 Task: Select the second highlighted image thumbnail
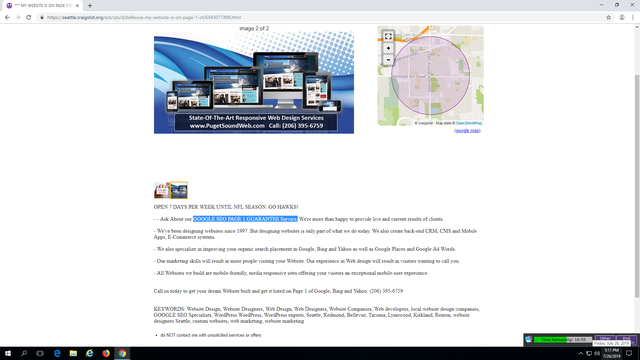pos(179,190)
